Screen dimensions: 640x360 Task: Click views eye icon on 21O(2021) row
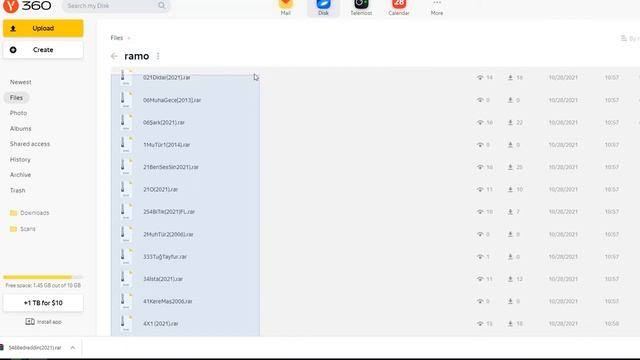pyautogui.click(x=480, y=189)
